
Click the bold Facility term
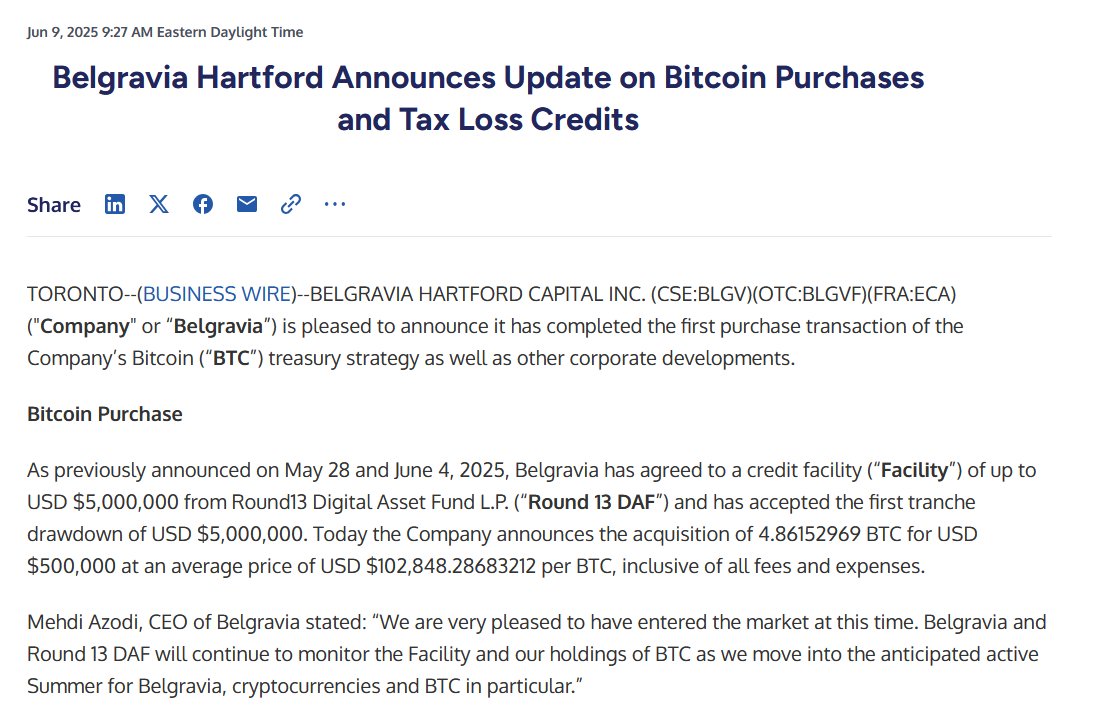coord(914,470)
